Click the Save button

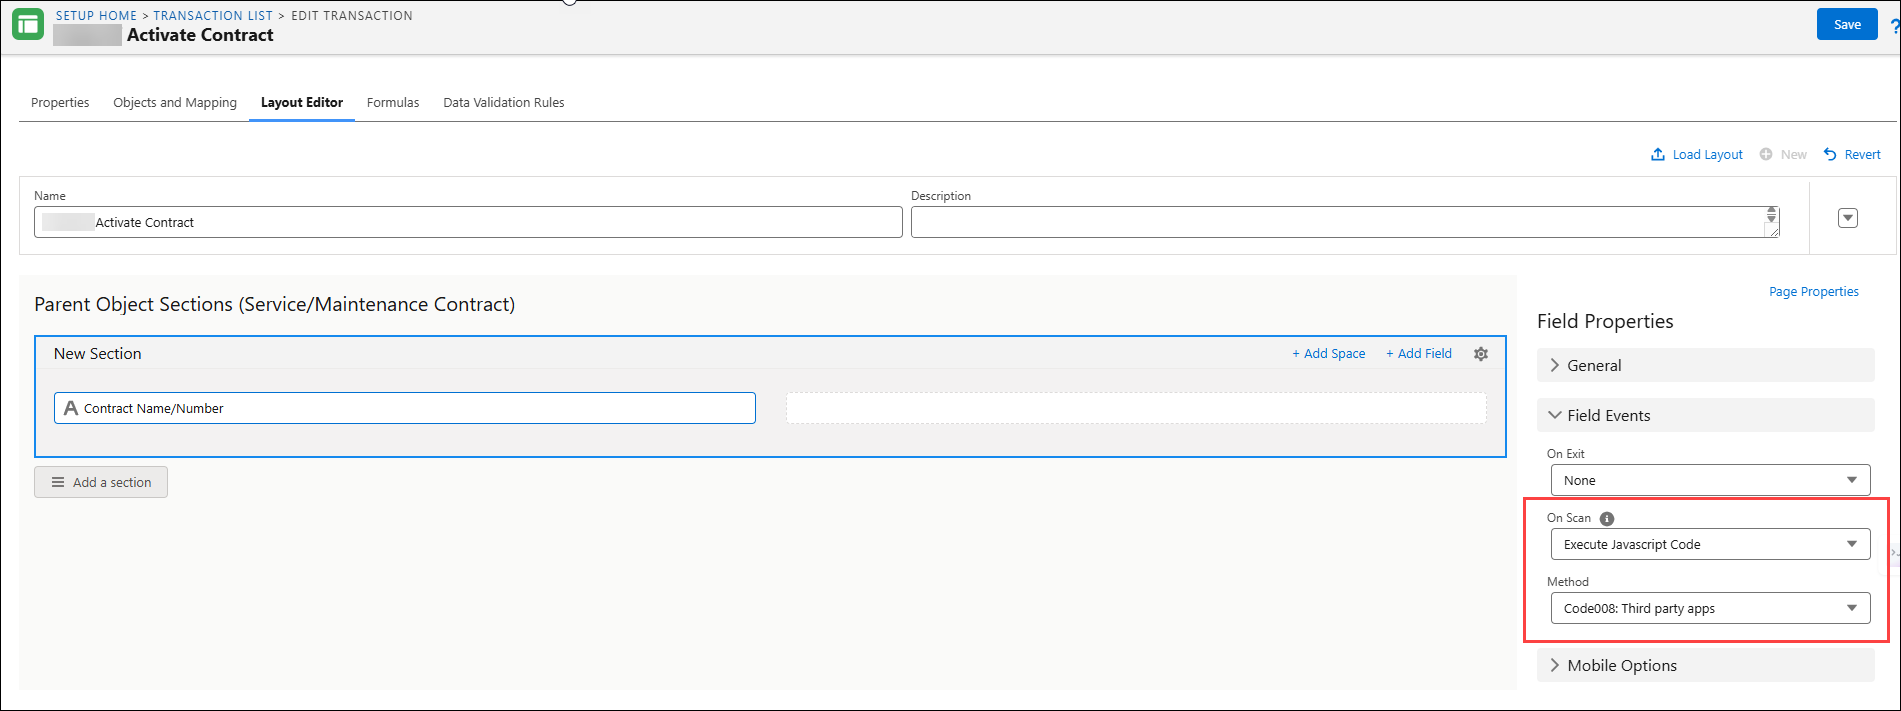click(1847, 24)
